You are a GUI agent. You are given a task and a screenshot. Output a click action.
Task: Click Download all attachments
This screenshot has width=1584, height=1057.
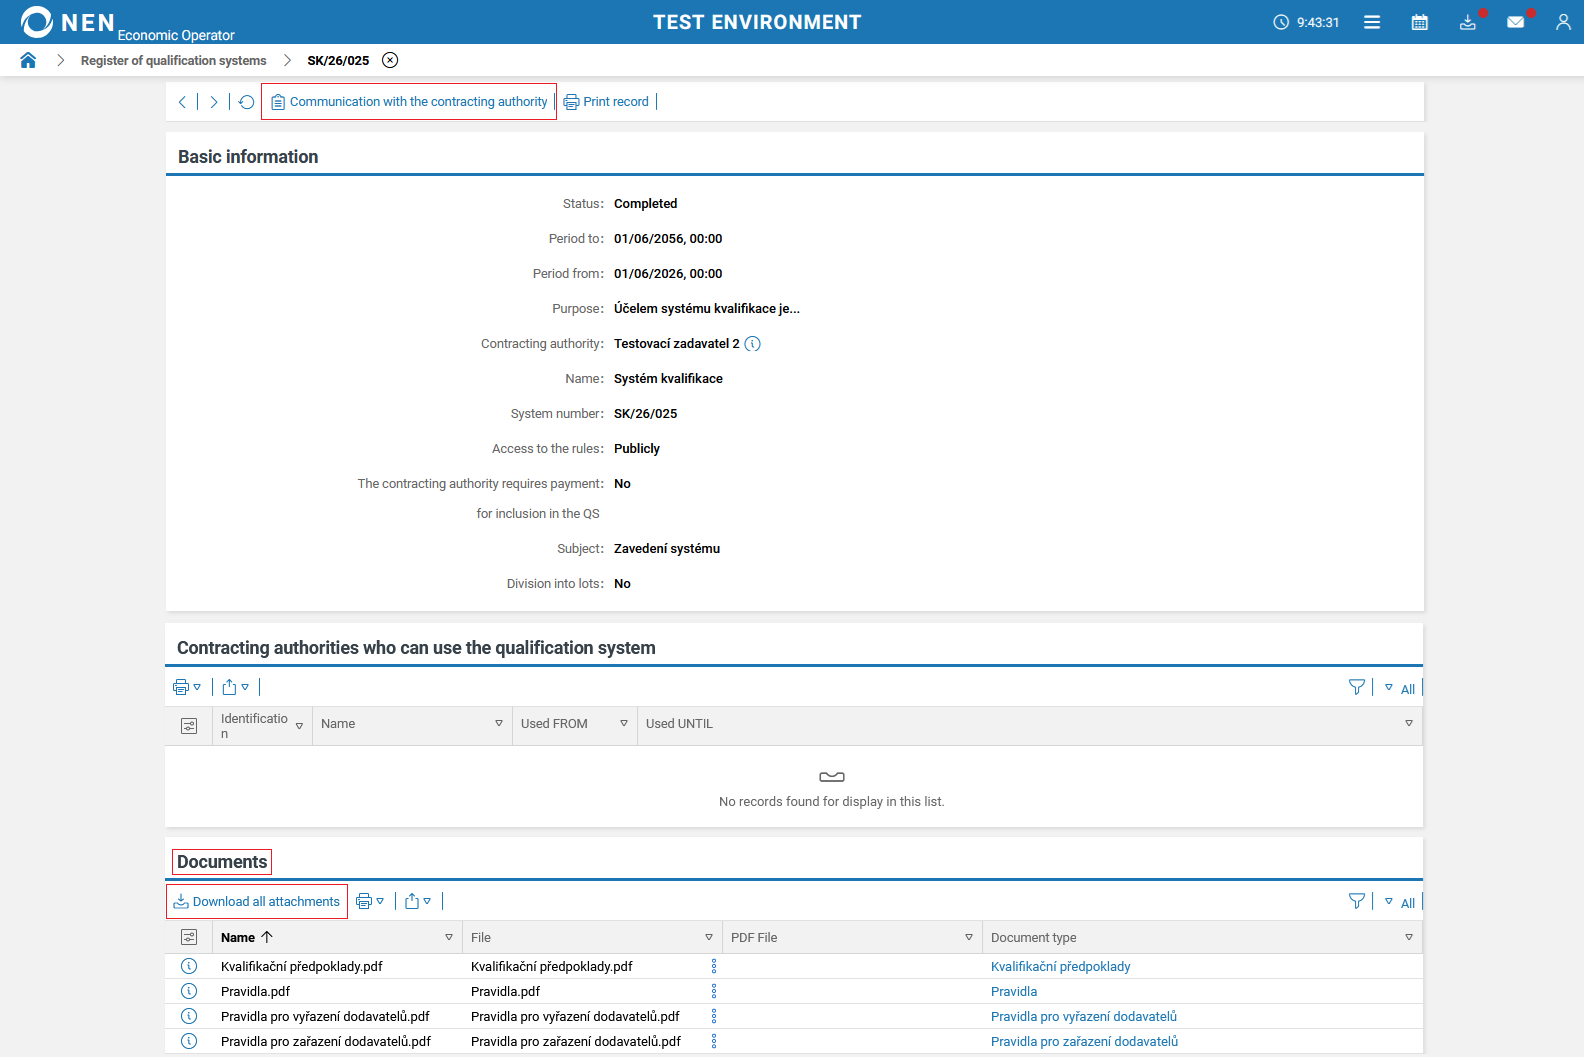(257, 902)
